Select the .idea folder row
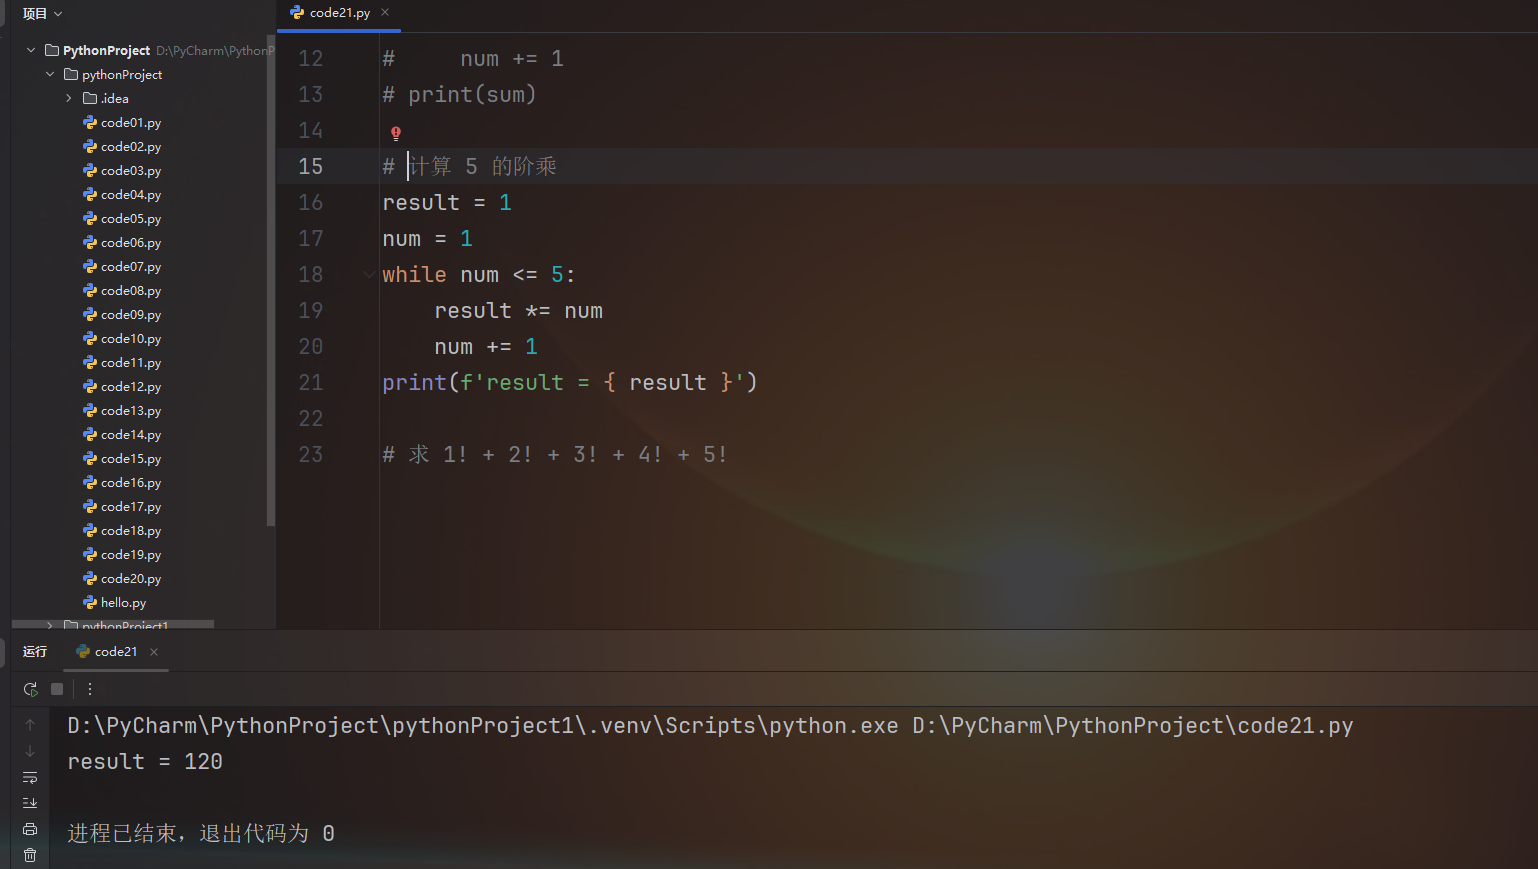This screenshot has width=1538, height=869. (x=140, y=98)
